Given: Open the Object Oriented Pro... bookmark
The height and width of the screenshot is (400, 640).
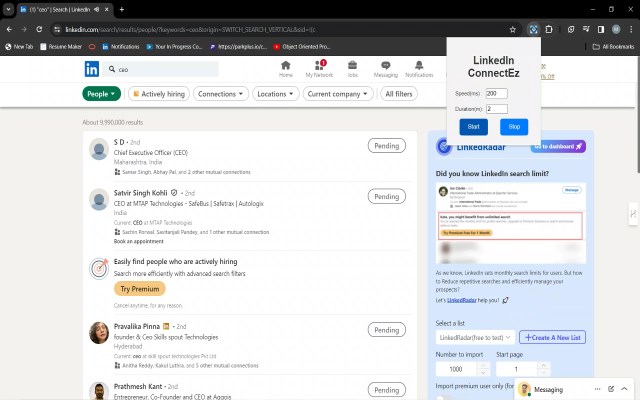Looking at the screenshot, I should pos(302,47).
